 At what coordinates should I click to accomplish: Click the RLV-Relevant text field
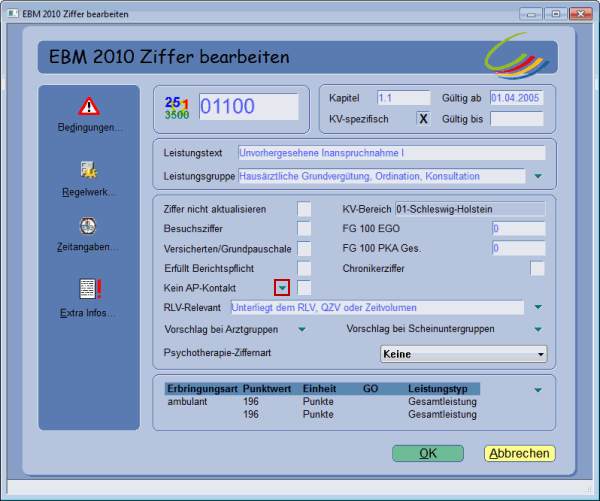[377, 307]
